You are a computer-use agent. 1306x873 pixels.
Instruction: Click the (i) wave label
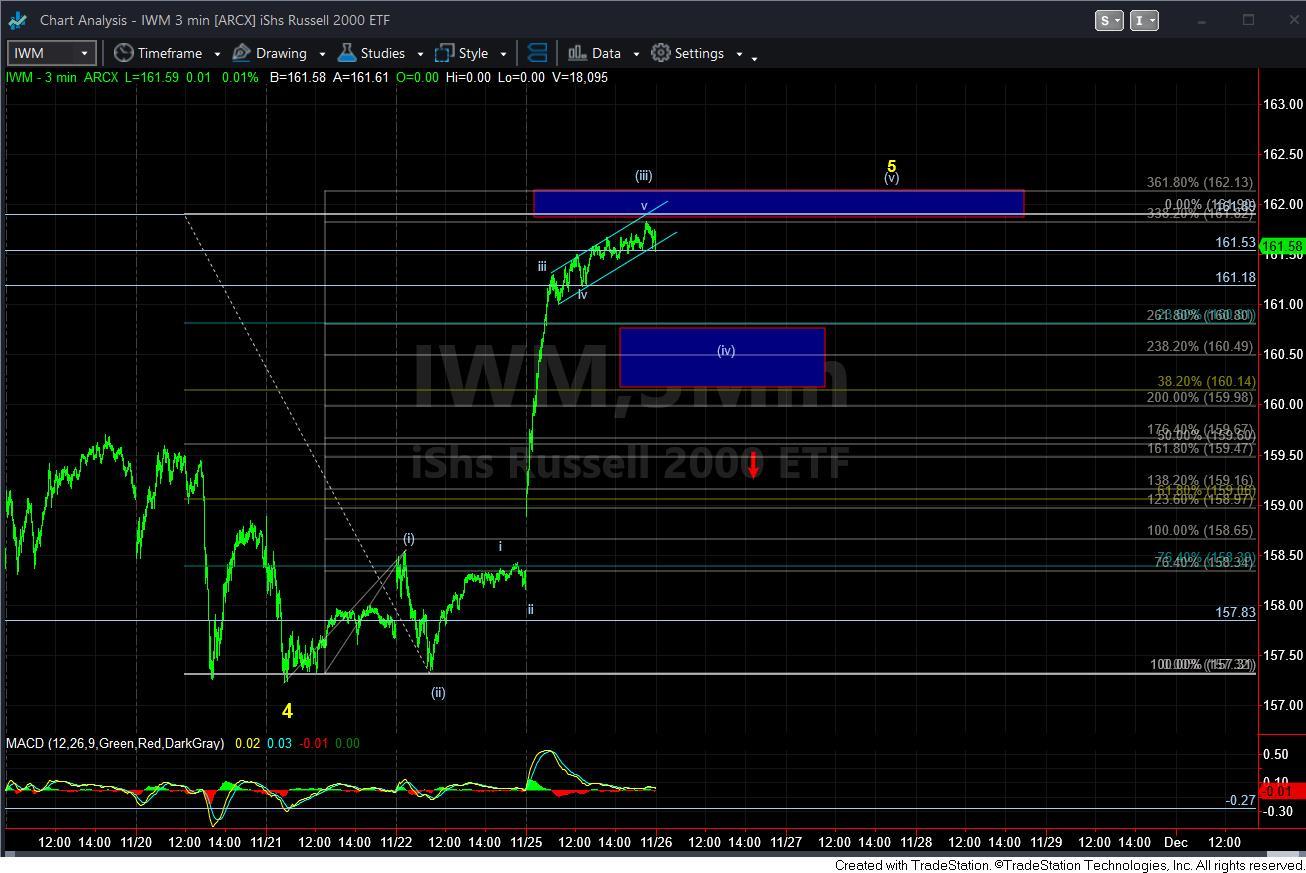[x=408, y=539]
